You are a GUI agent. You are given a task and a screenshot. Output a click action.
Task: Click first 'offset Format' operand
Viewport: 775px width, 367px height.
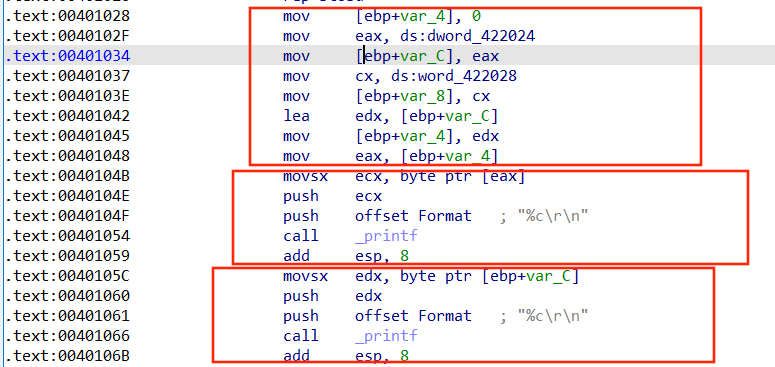(x=413, y=216)
